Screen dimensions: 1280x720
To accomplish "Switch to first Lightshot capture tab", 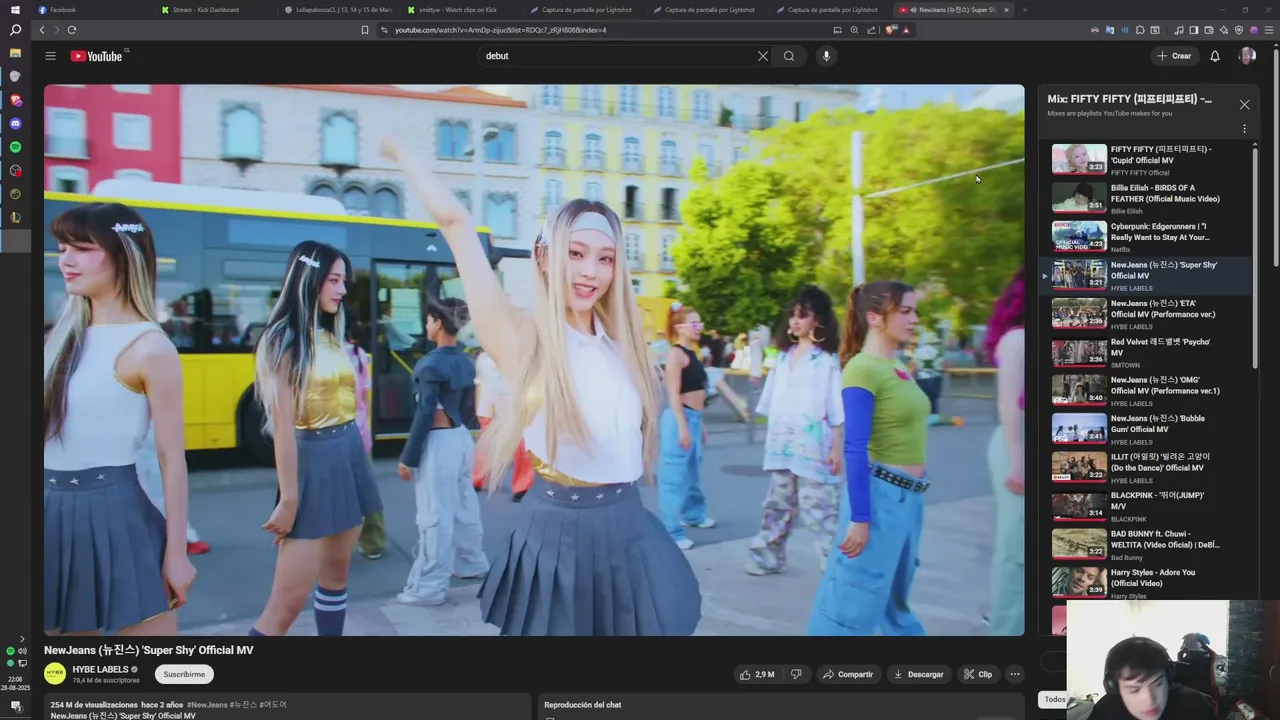I will point(584,10).
